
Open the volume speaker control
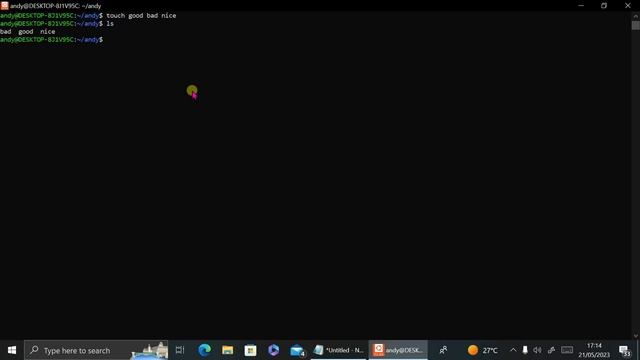pos(537,350)
